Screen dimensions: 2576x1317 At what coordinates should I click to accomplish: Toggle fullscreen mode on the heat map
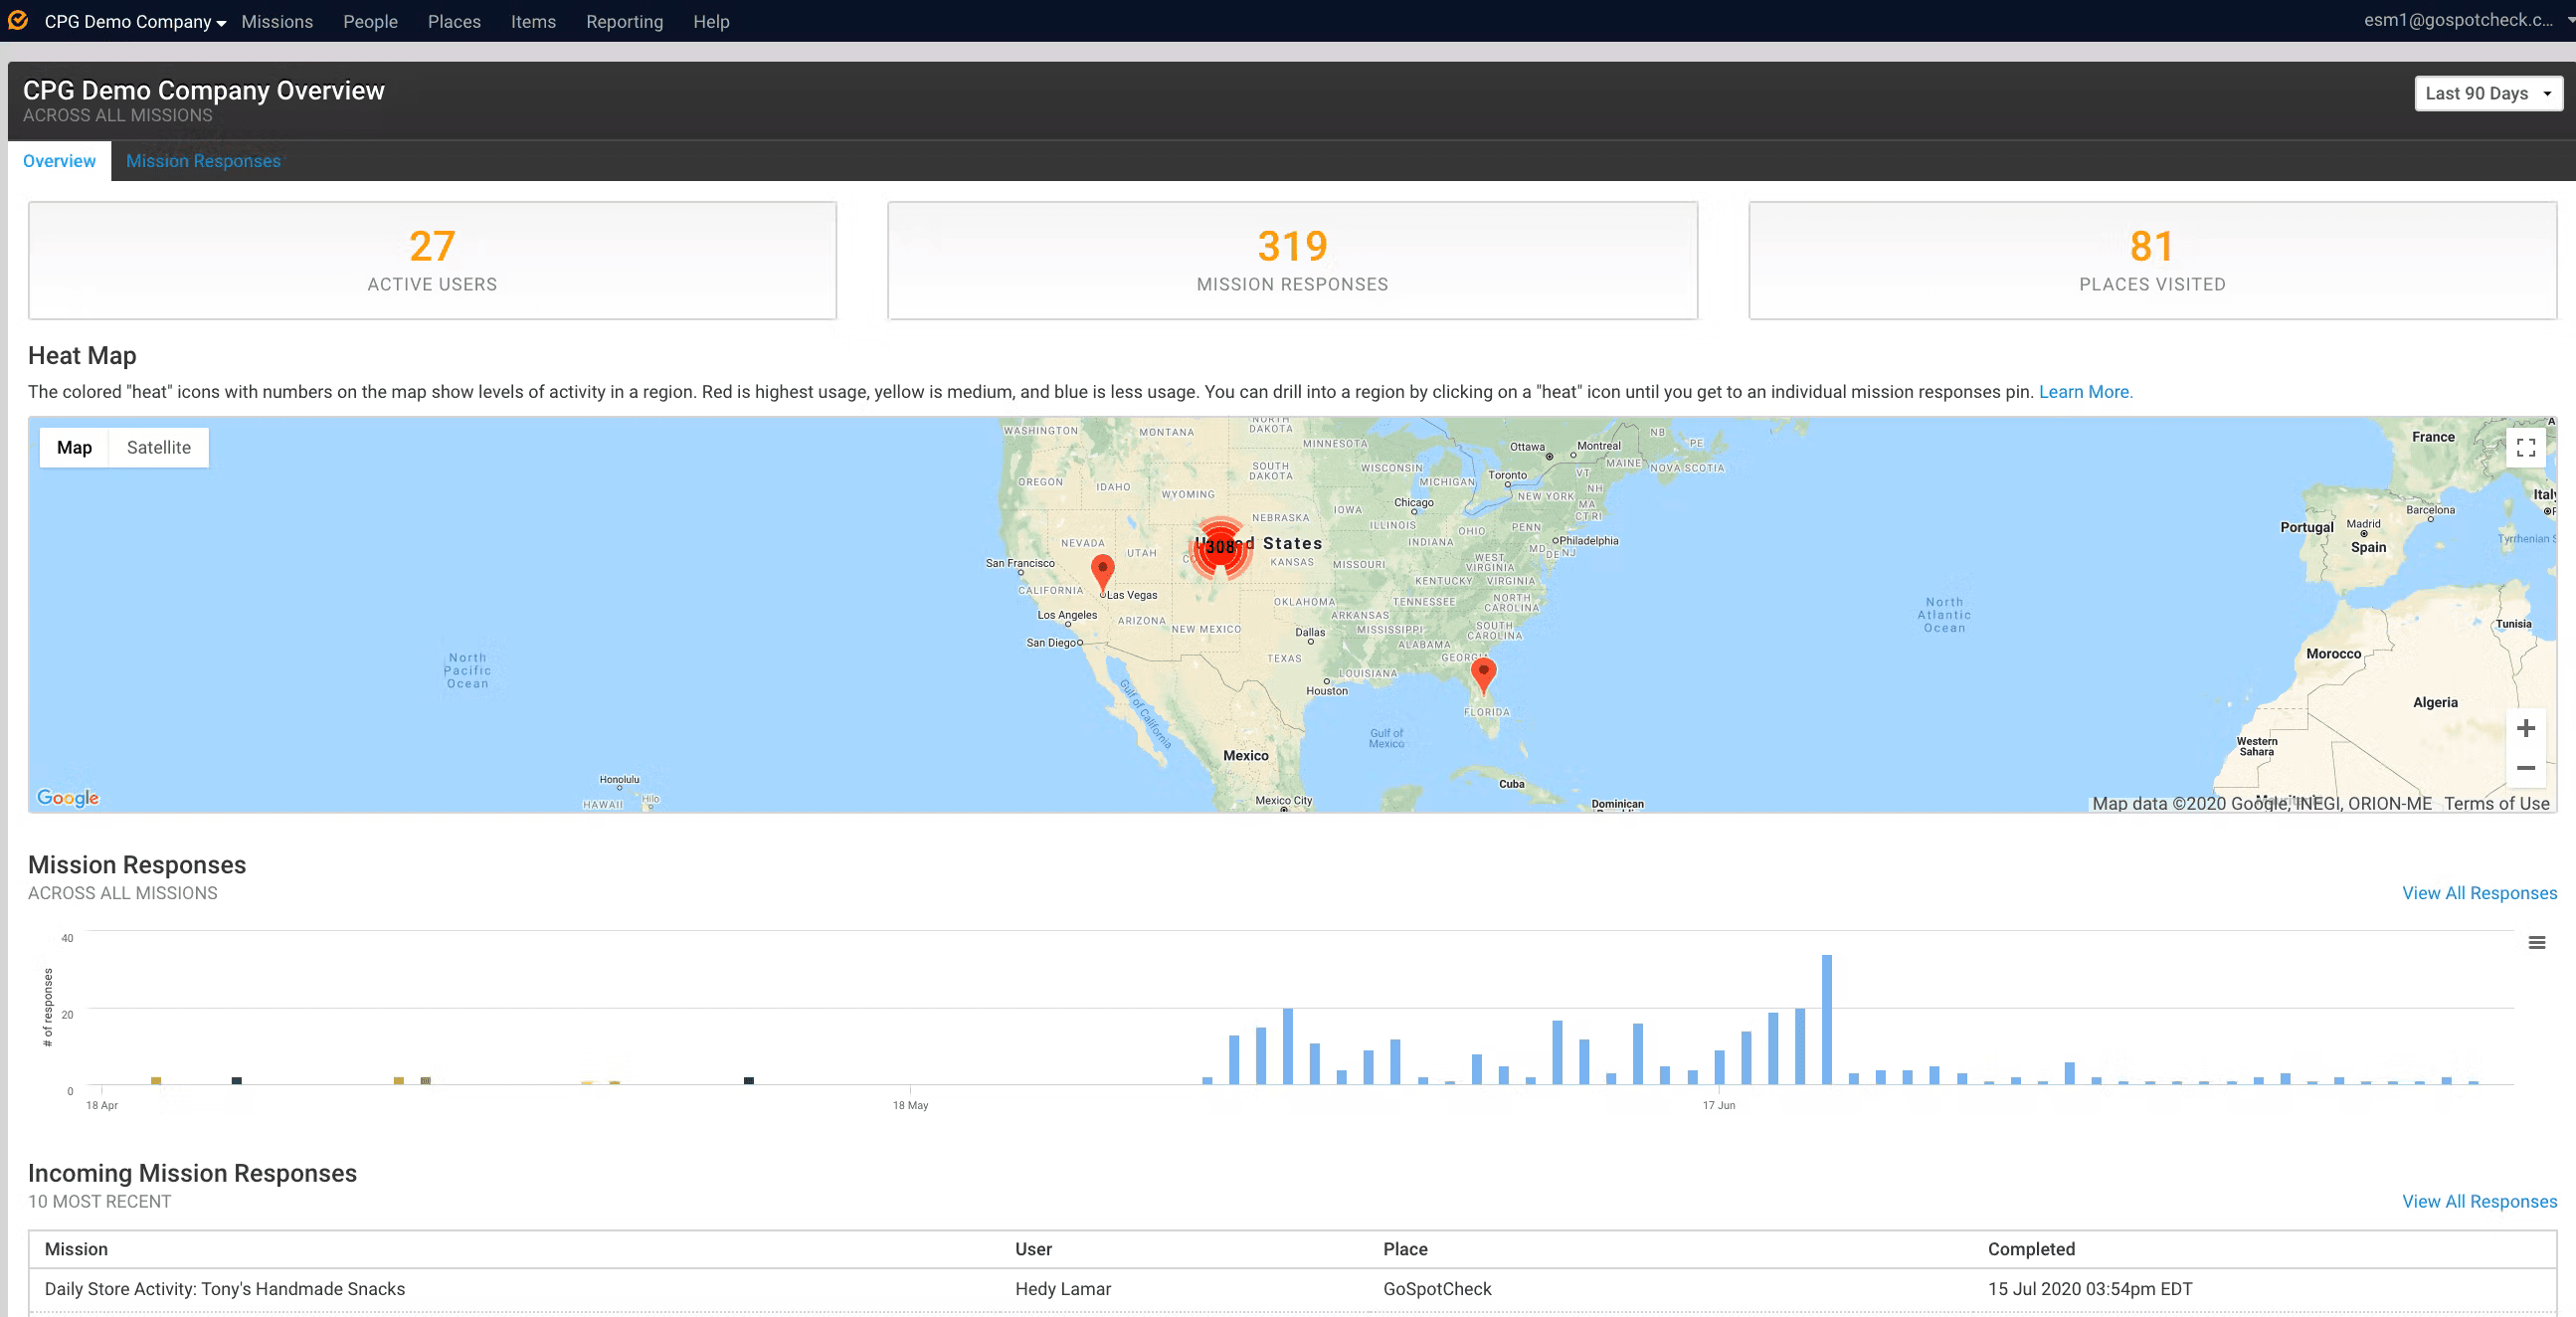pos(2526,447)
